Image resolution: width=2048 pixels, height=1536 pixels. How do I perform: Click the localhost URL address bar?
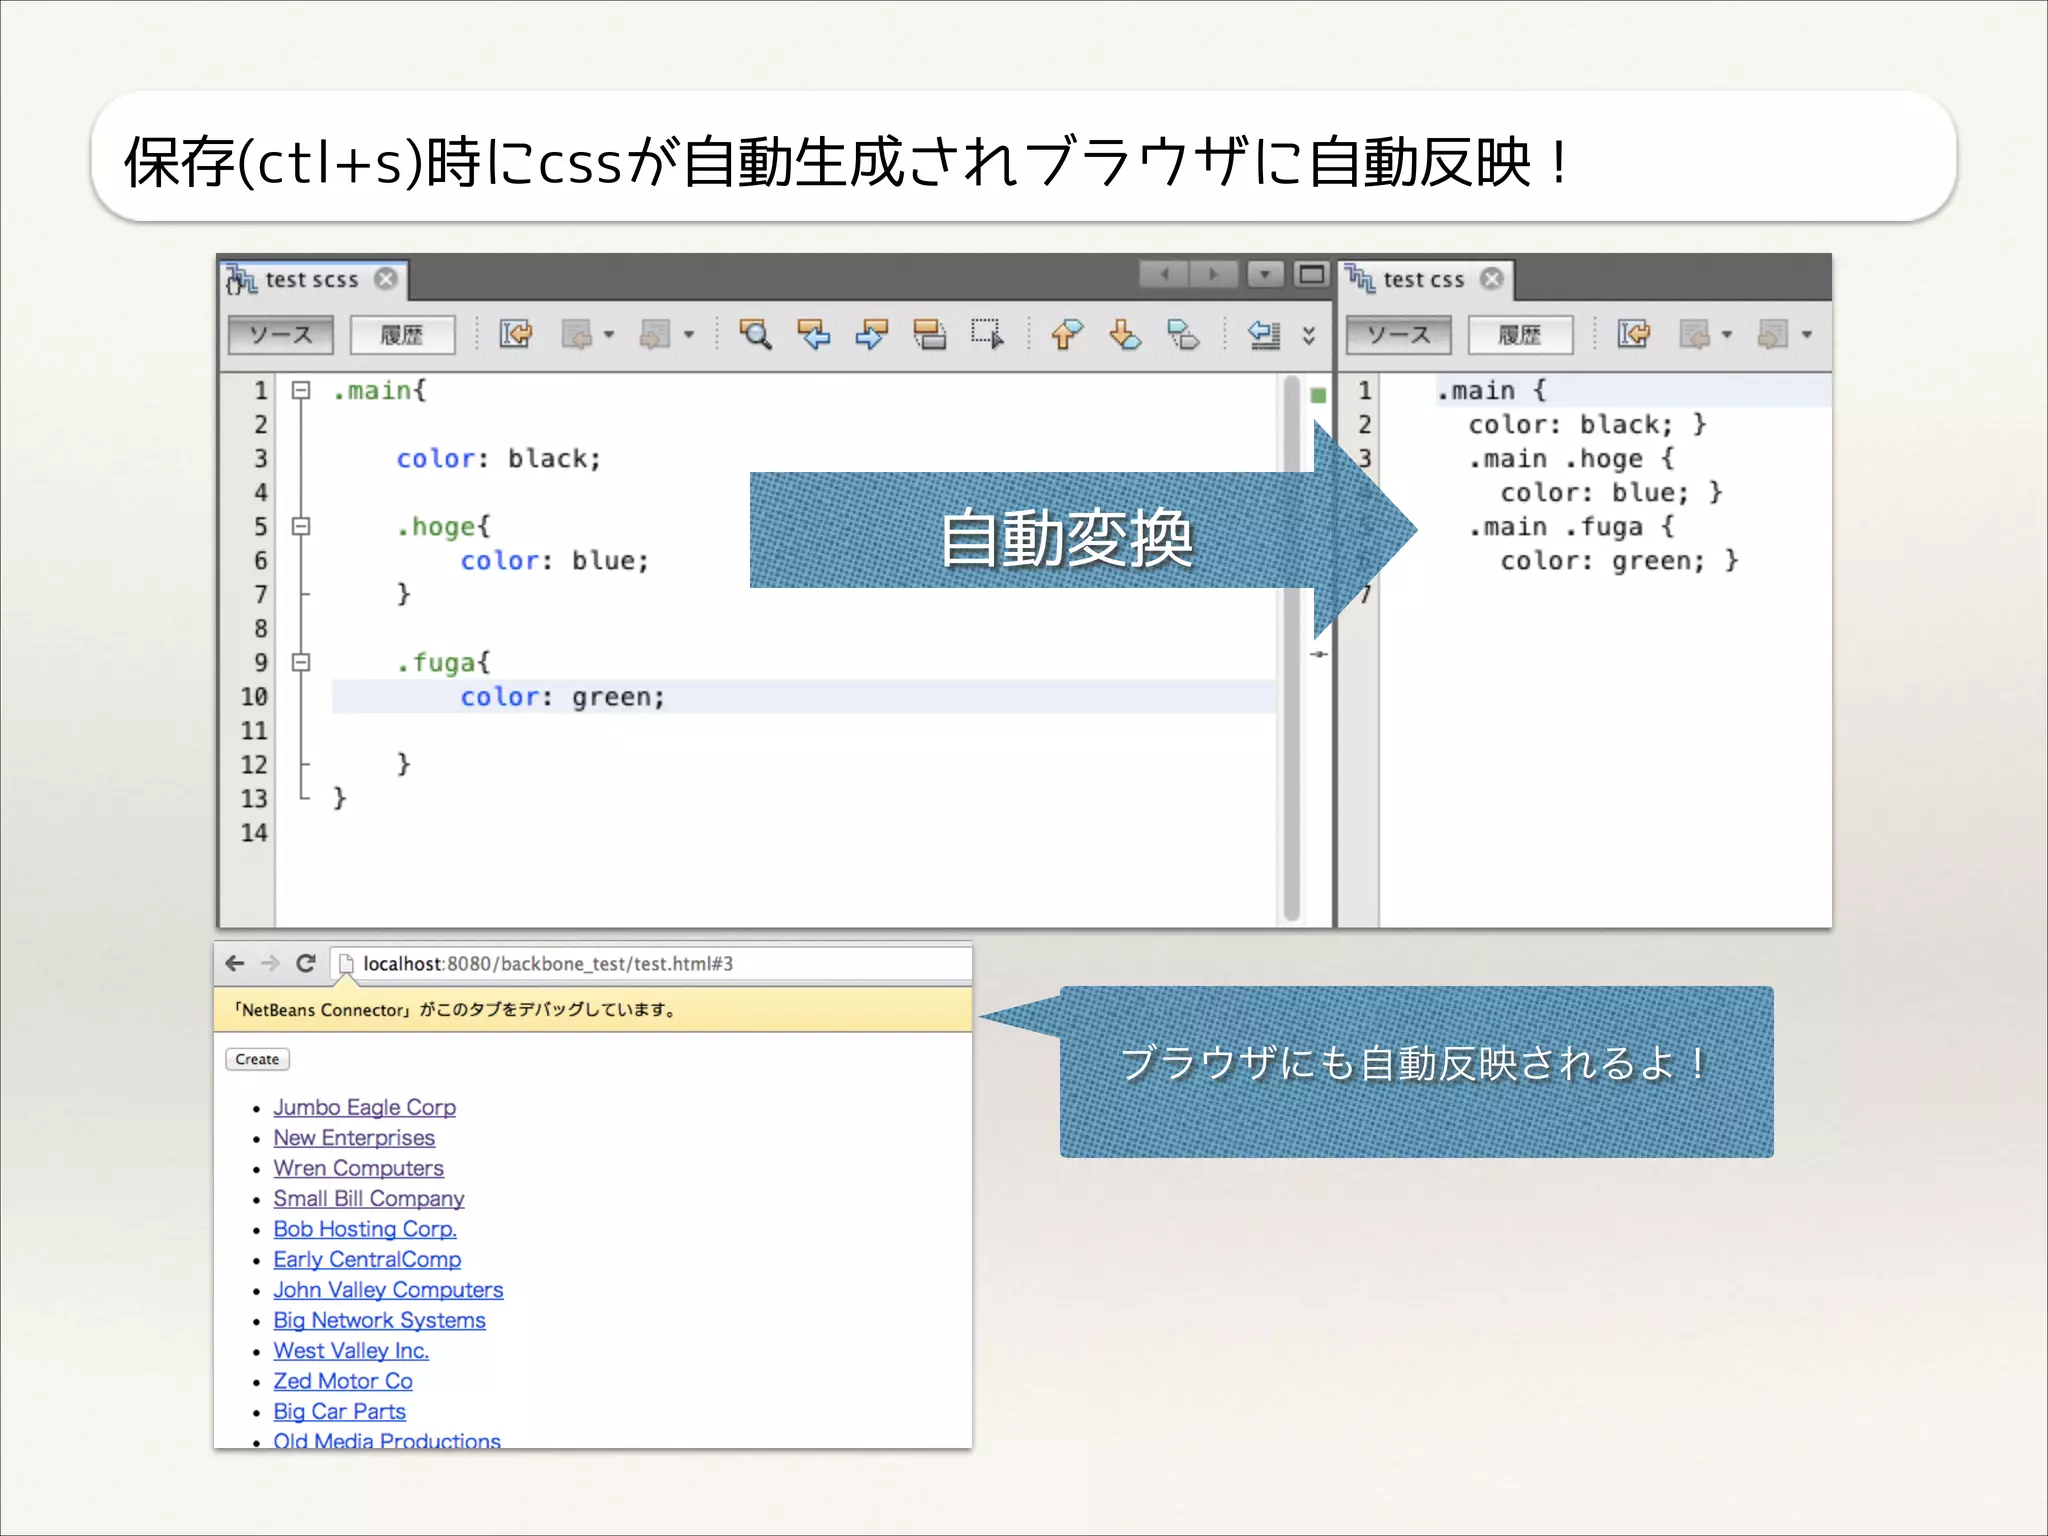coord(650,964)
